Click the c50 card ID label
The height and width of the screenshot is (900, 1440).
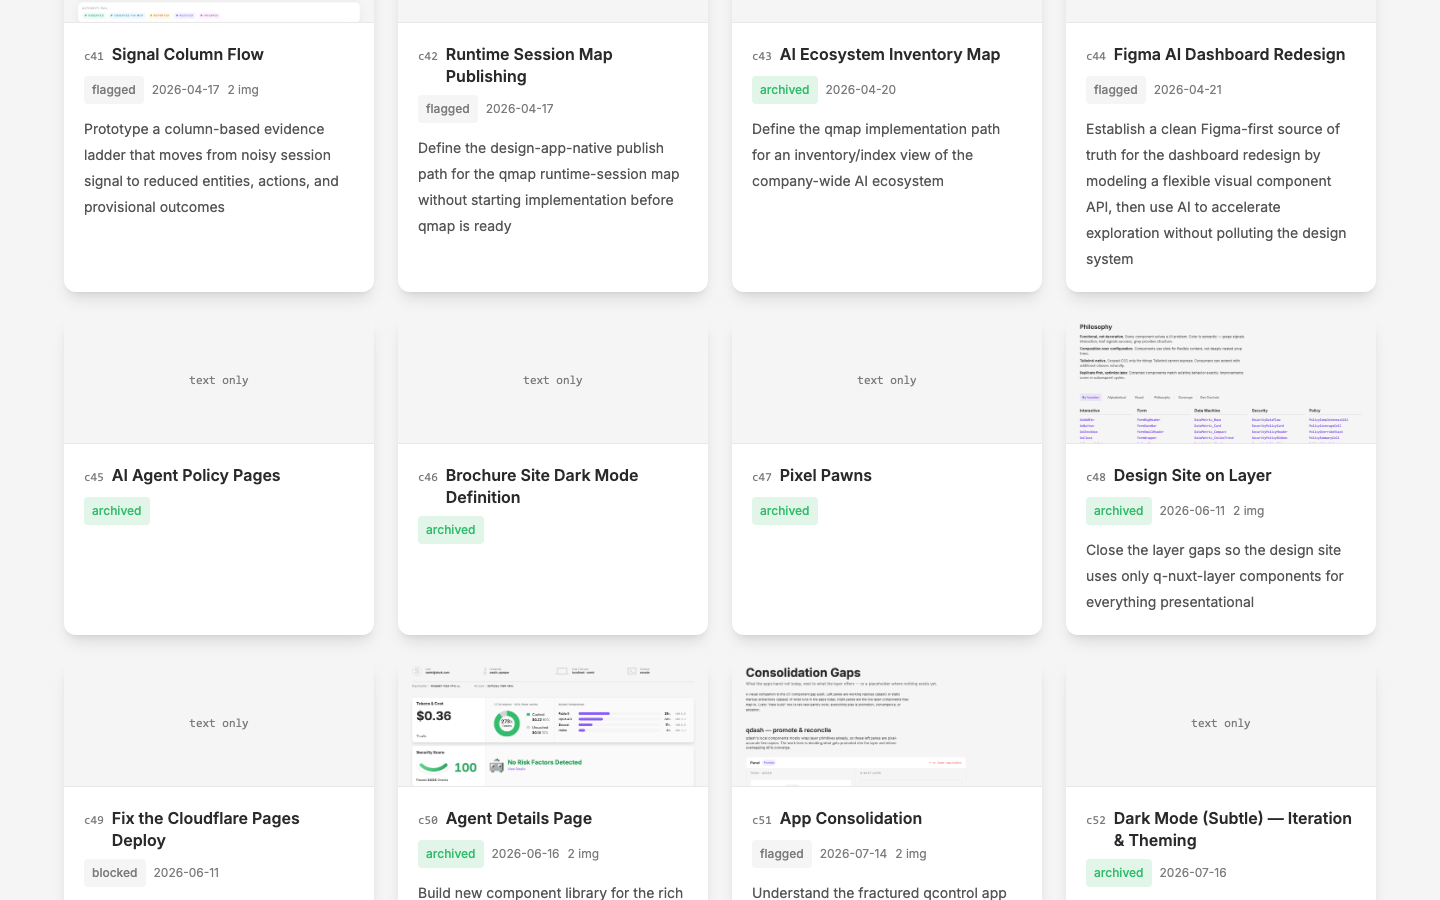[x=428, y=821]
